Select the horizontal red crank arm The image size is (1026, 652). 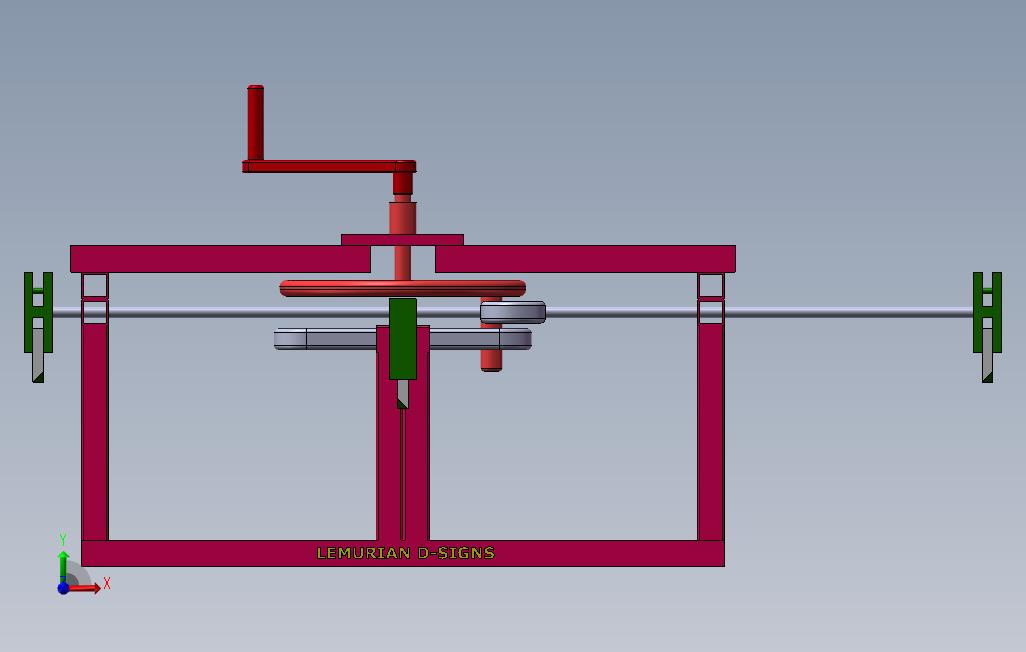[328, 166]
